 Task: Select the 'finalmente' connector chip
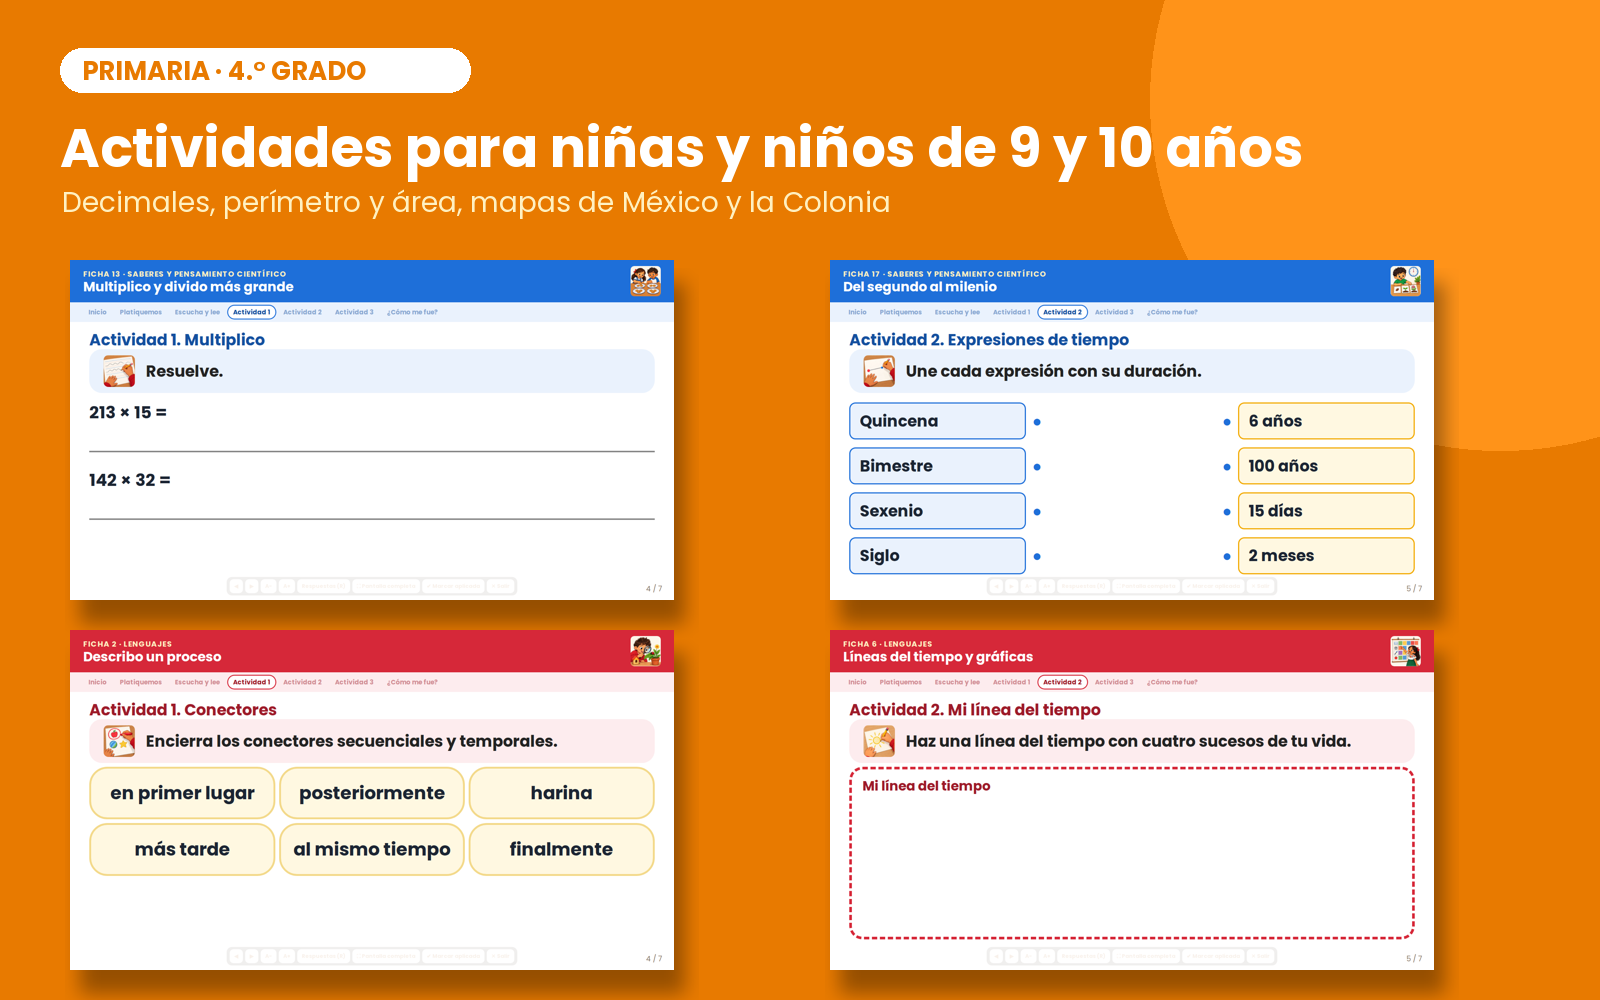561,849
